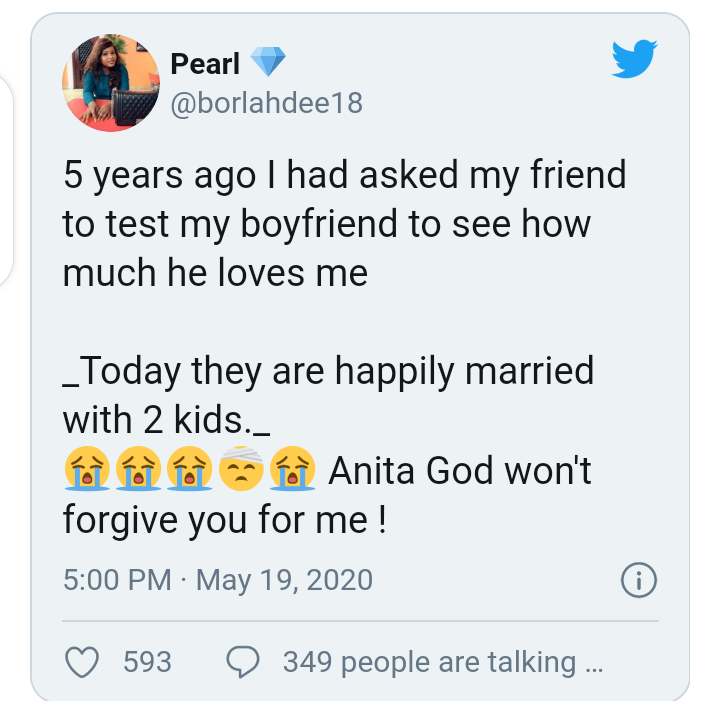Screen dimensions: 719x701
Task: Click the 593 likes count
Action: (x=147, y=661)
